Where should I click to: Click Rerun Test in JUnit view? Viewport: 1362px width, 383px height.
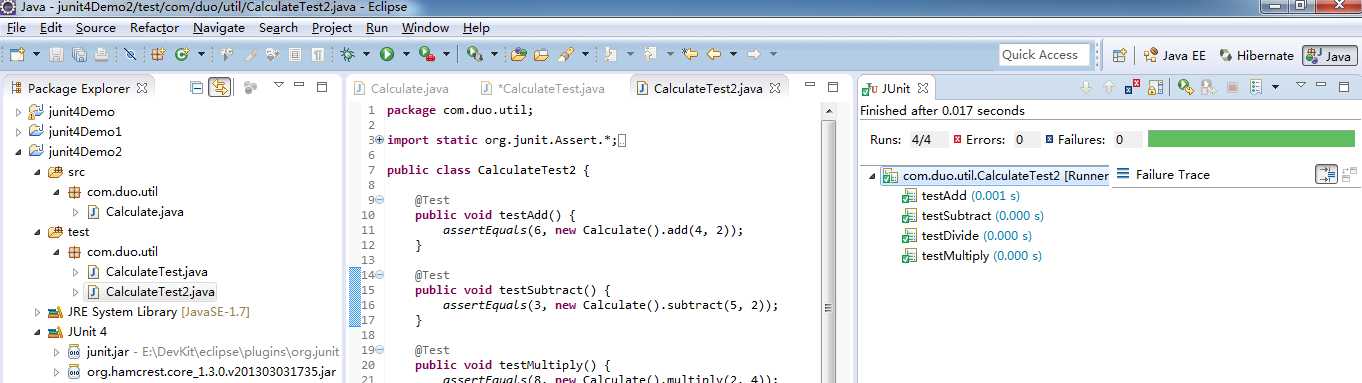pos(1186,88)
